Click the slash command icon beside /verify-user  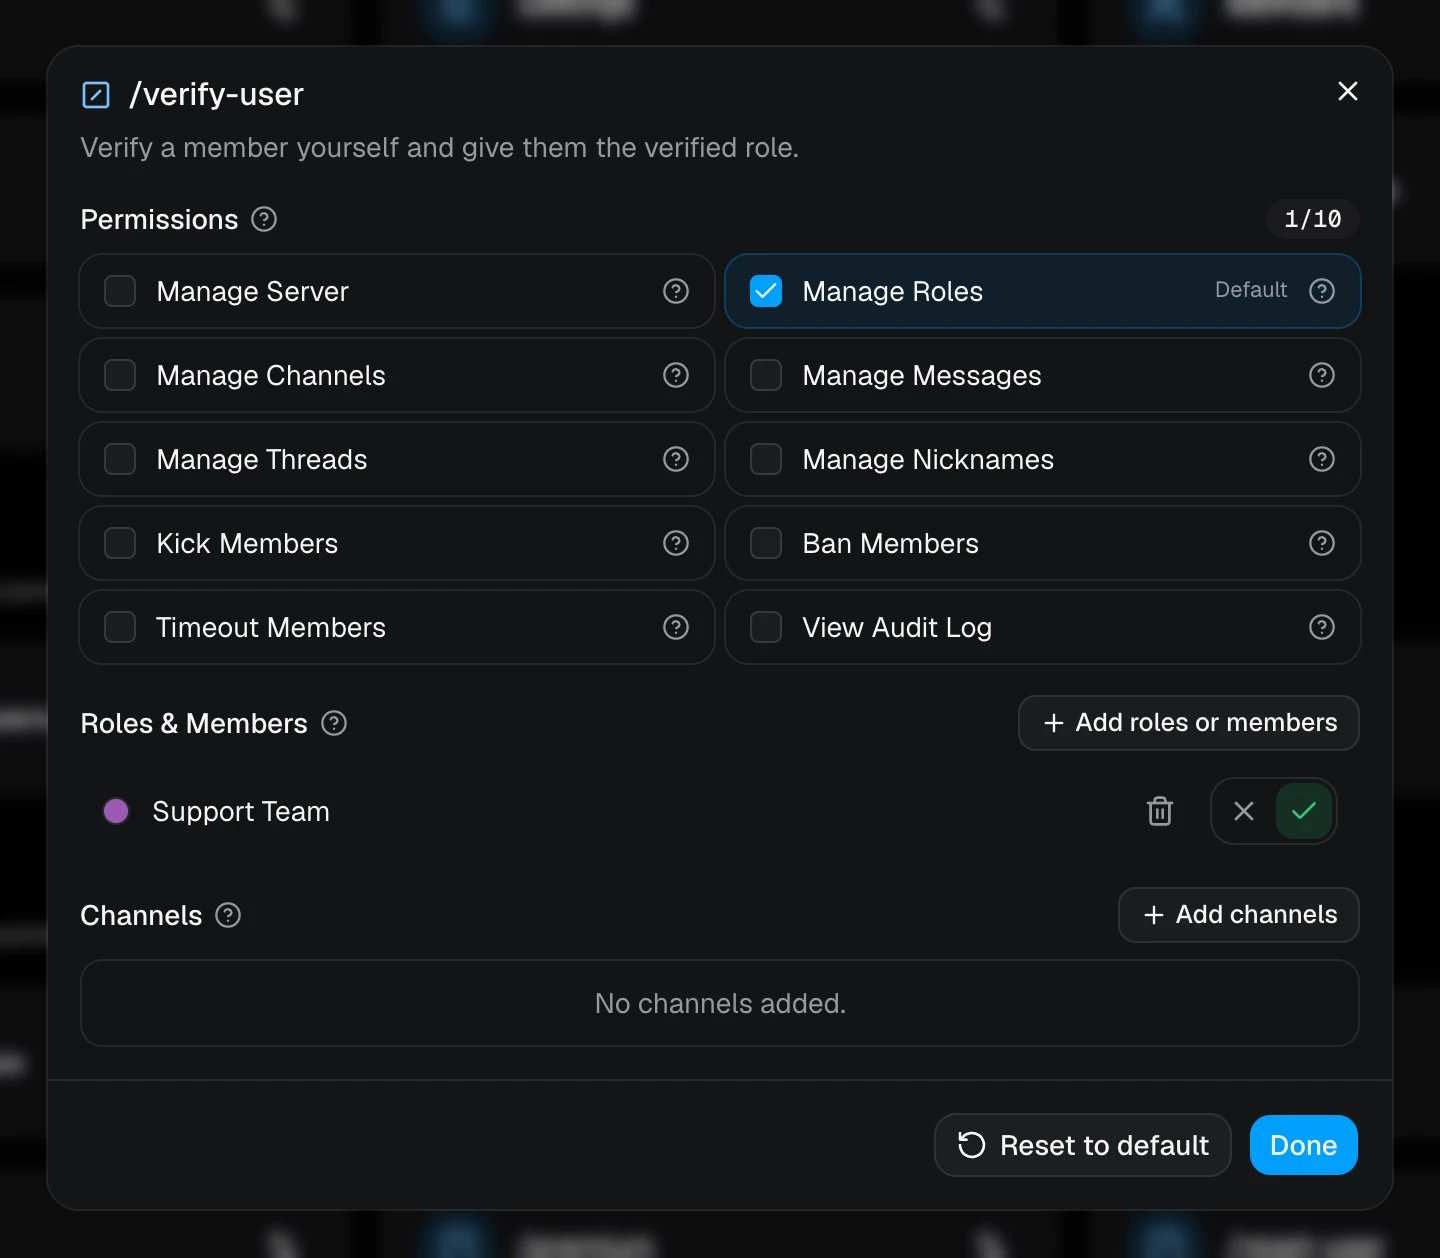point(96,95)
